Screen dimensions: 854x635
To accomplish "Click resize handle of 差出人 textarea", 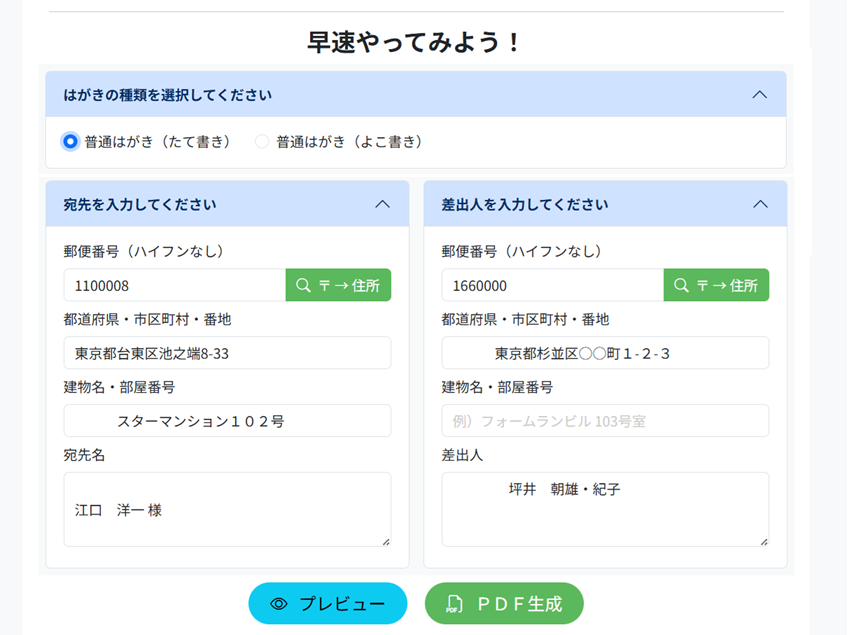I will [764, 542].
